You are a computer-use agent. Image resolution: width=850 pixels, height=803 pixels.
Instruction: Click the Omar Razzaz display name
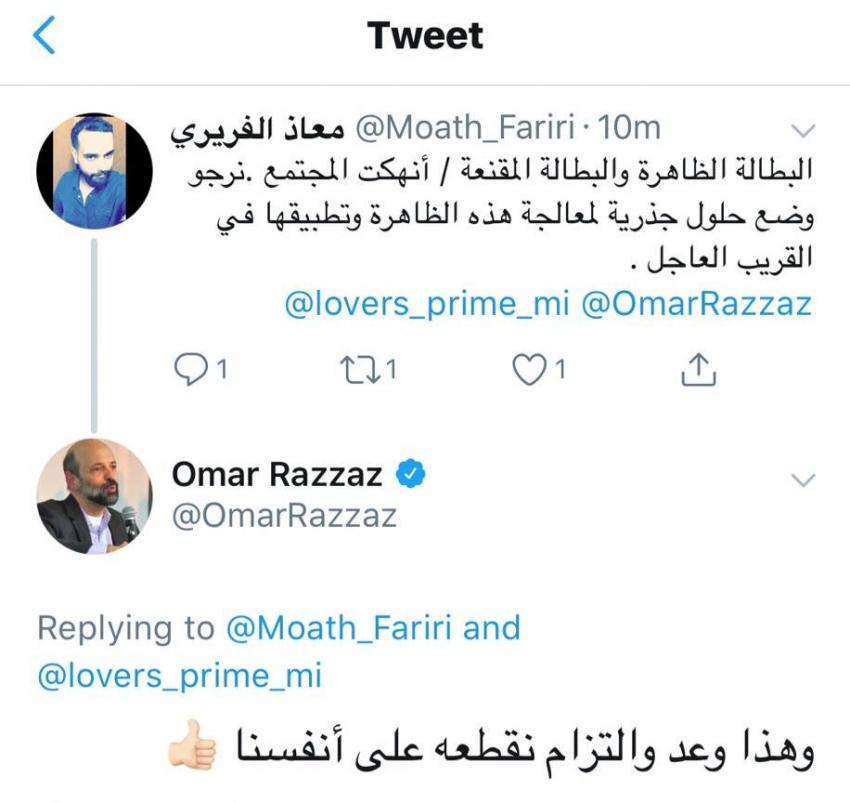coord(277,474)
